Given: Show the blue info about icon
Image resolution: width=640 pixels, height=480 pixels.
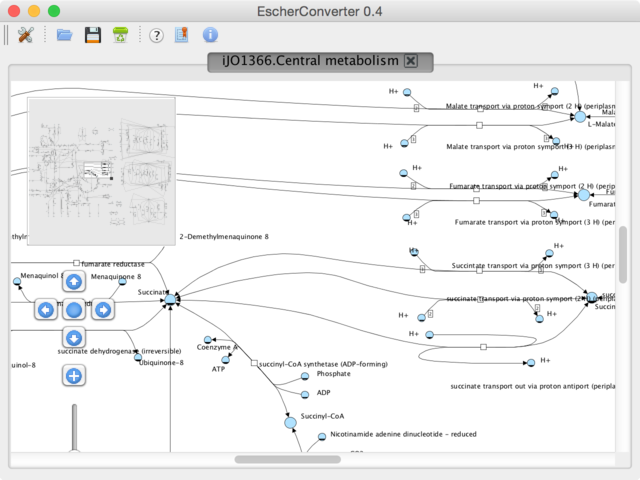Looking at the screenshot, I should click(210, 35).
